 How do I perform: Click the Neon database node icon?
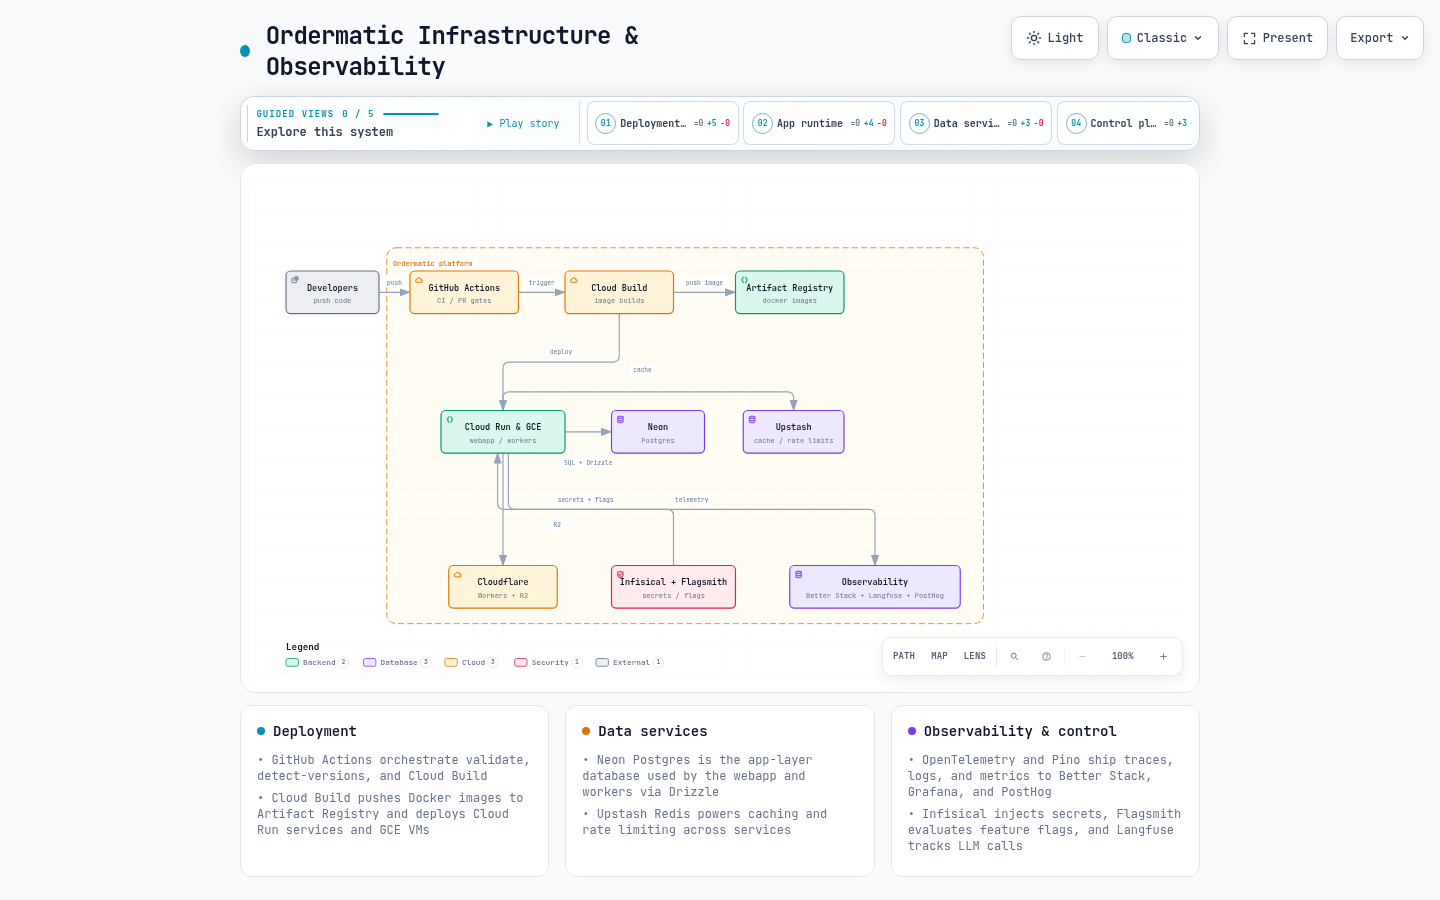(x=620, y=420)
